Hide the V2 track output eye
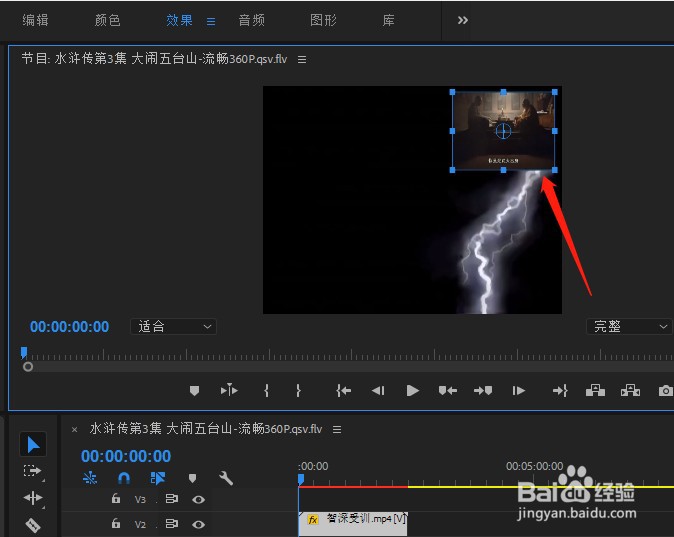Viewport: 674px width, 537px height. click(x=198, y=524)
